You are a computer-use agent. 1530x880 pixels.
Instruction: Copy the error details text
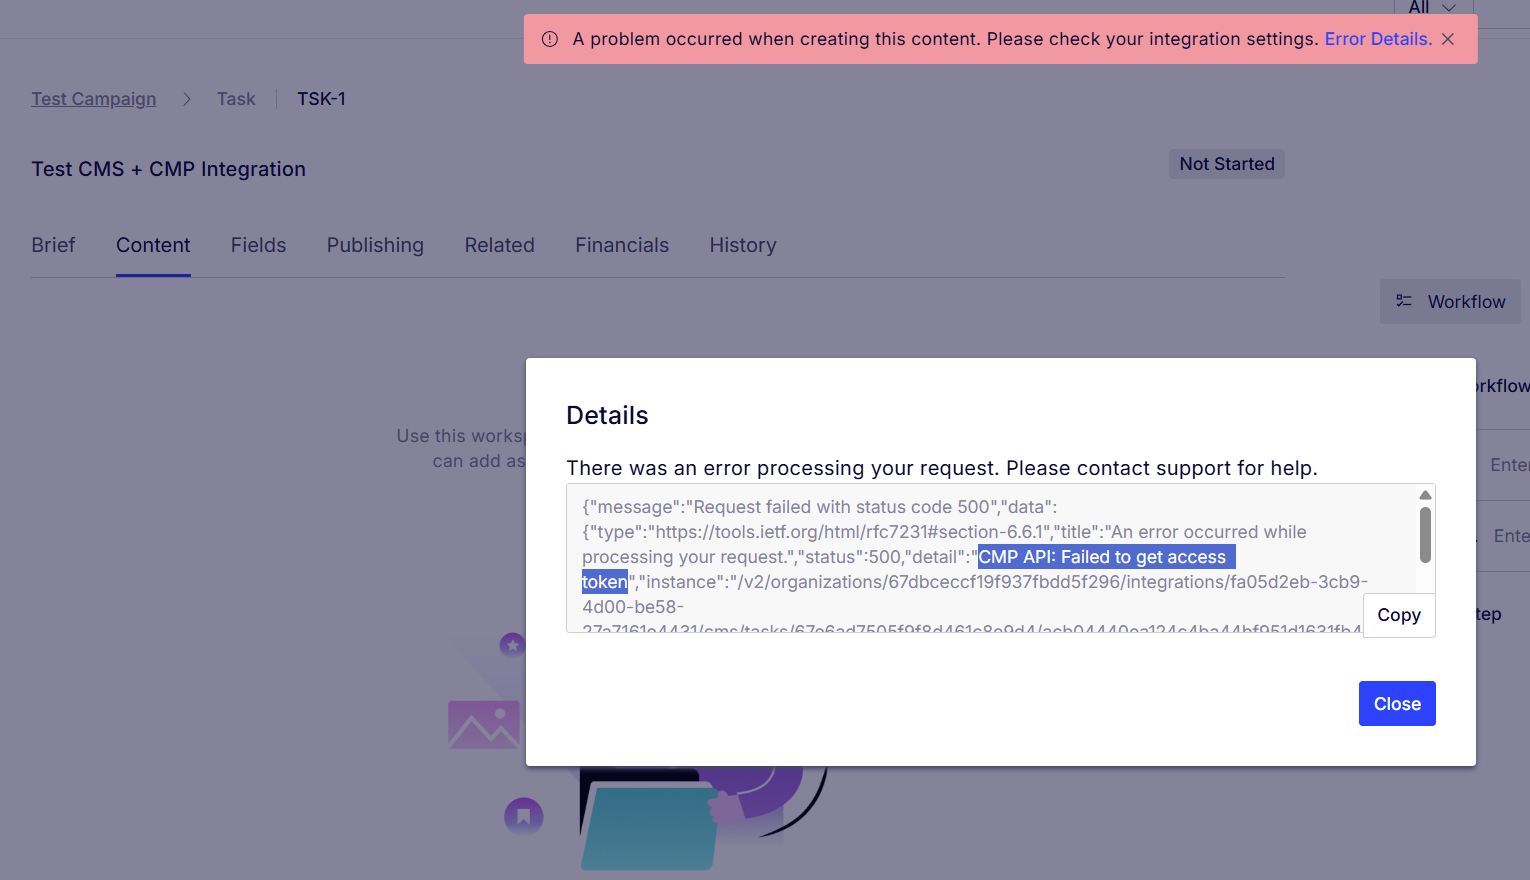click(1398, 615)
